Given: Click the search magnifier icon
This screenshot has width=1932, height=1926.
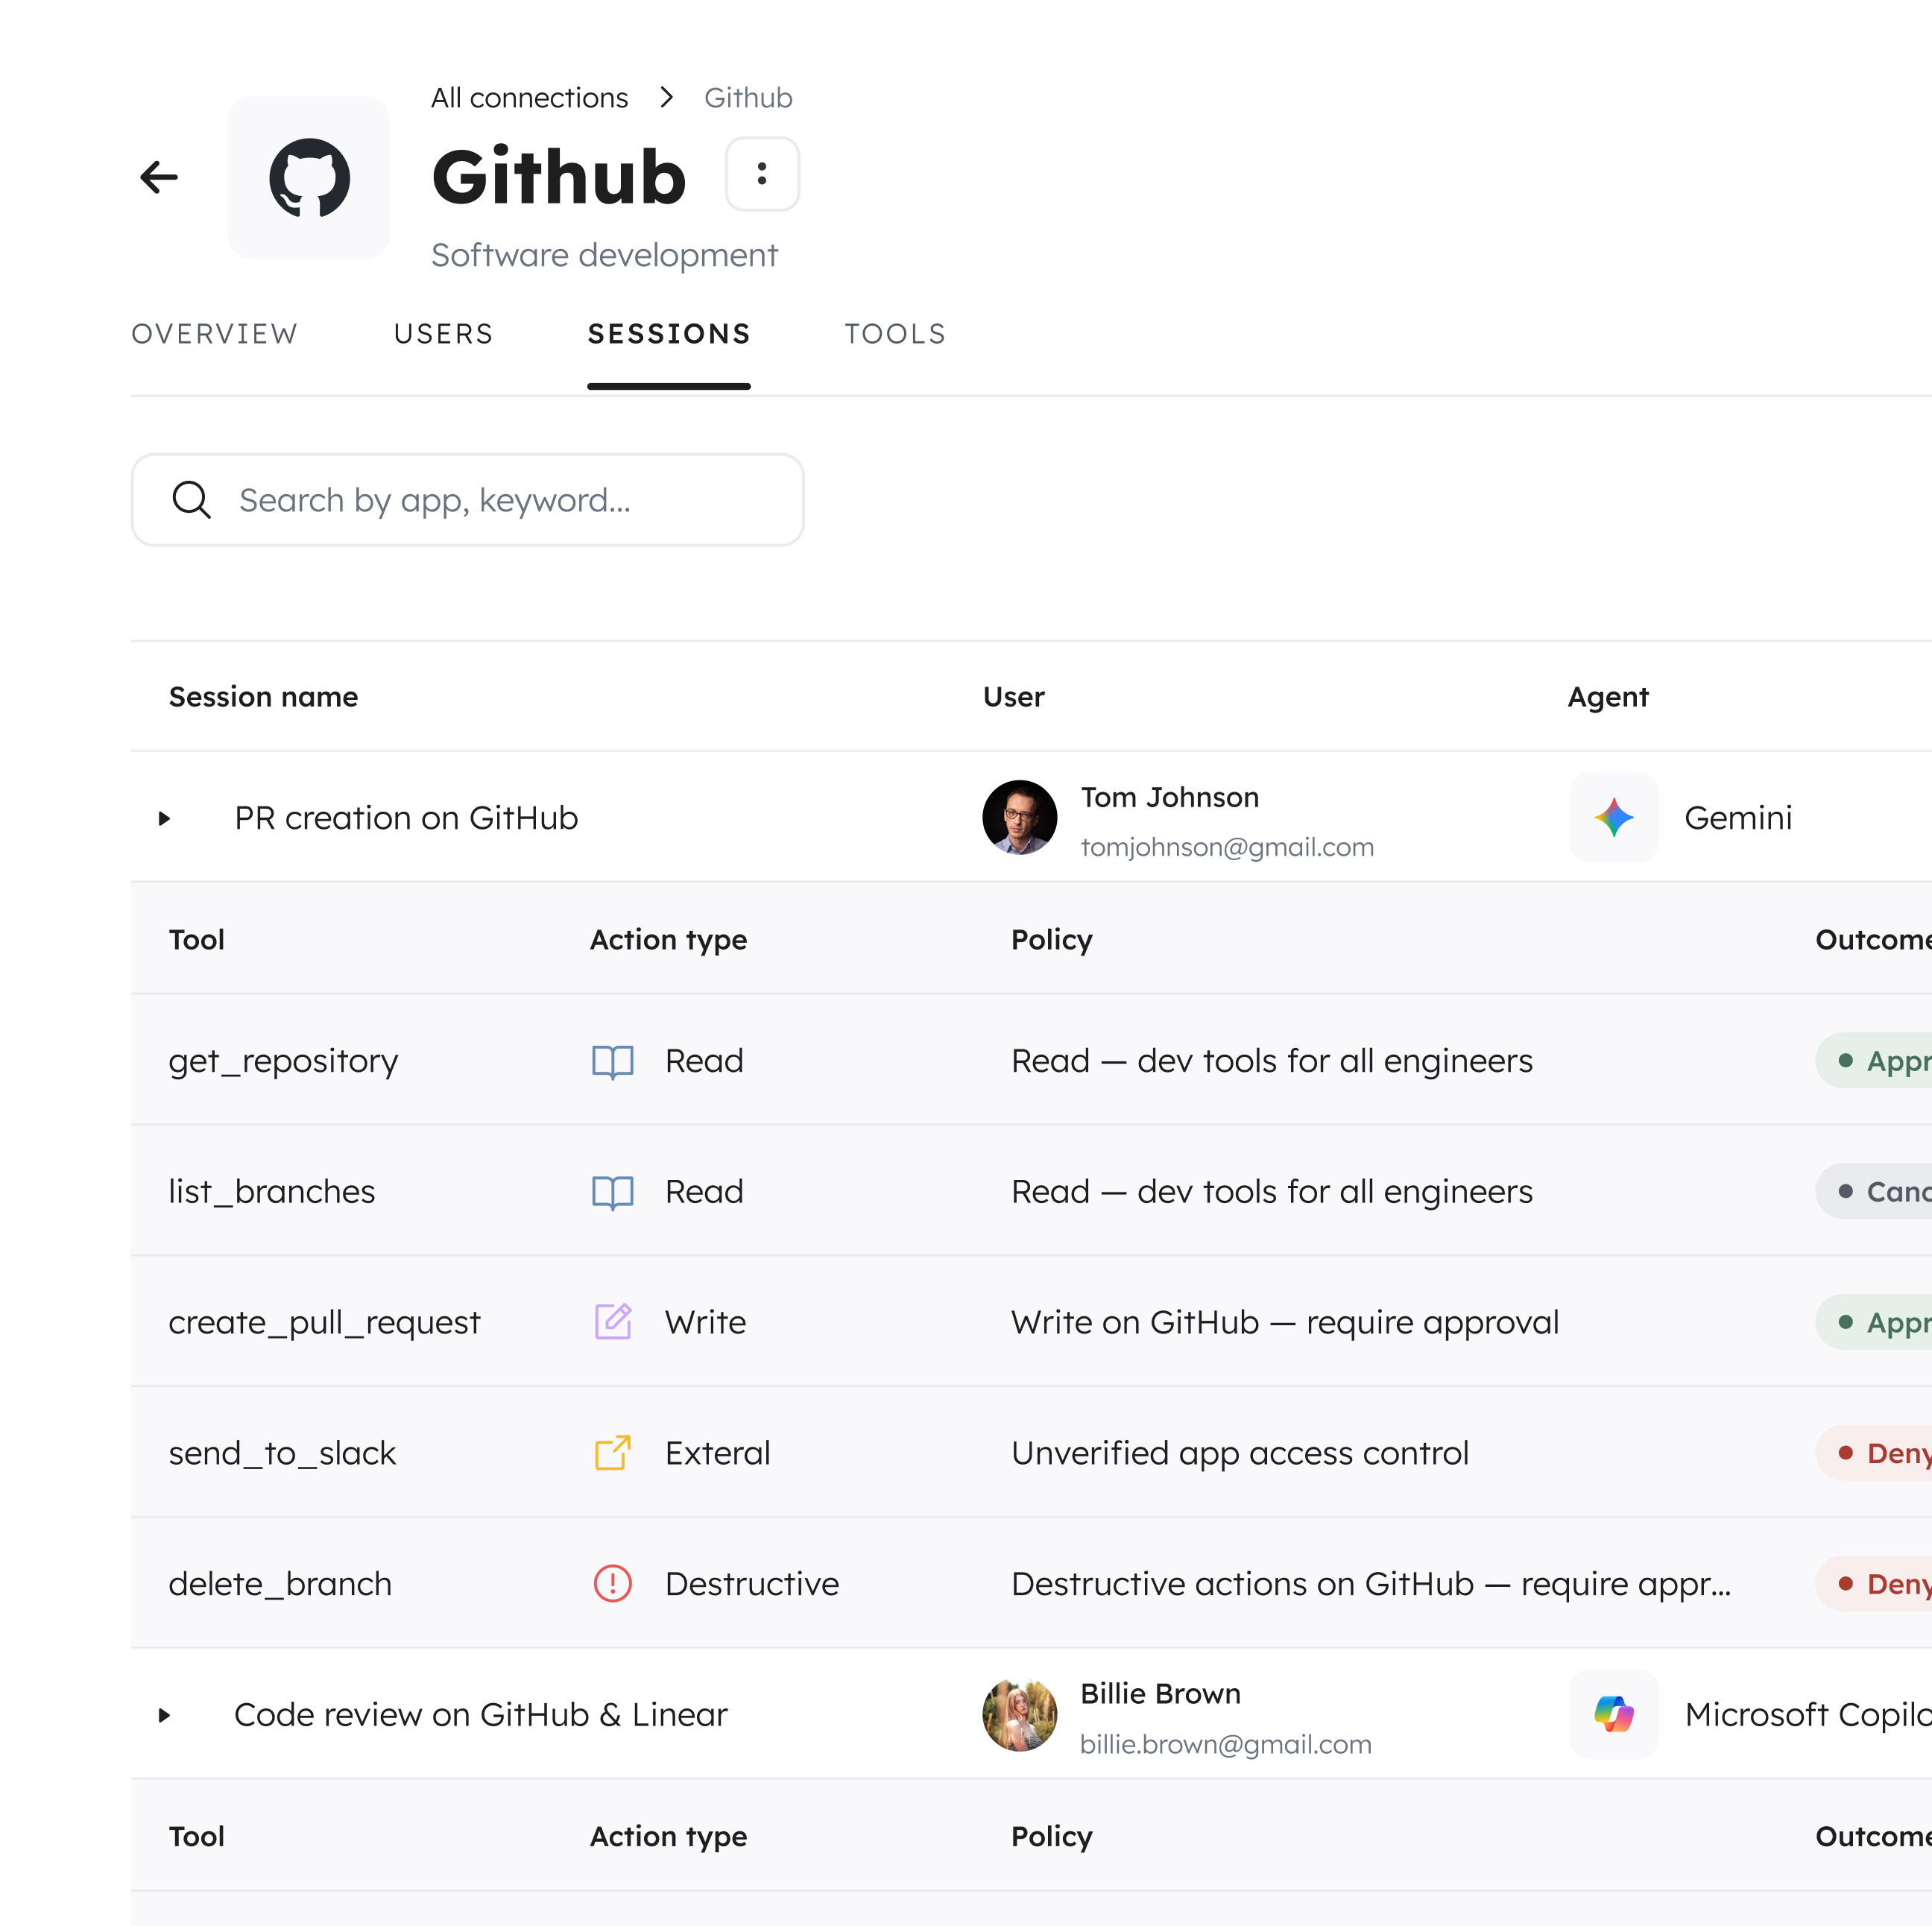Looking at the screenshot, I should click(x=191, y=499).
